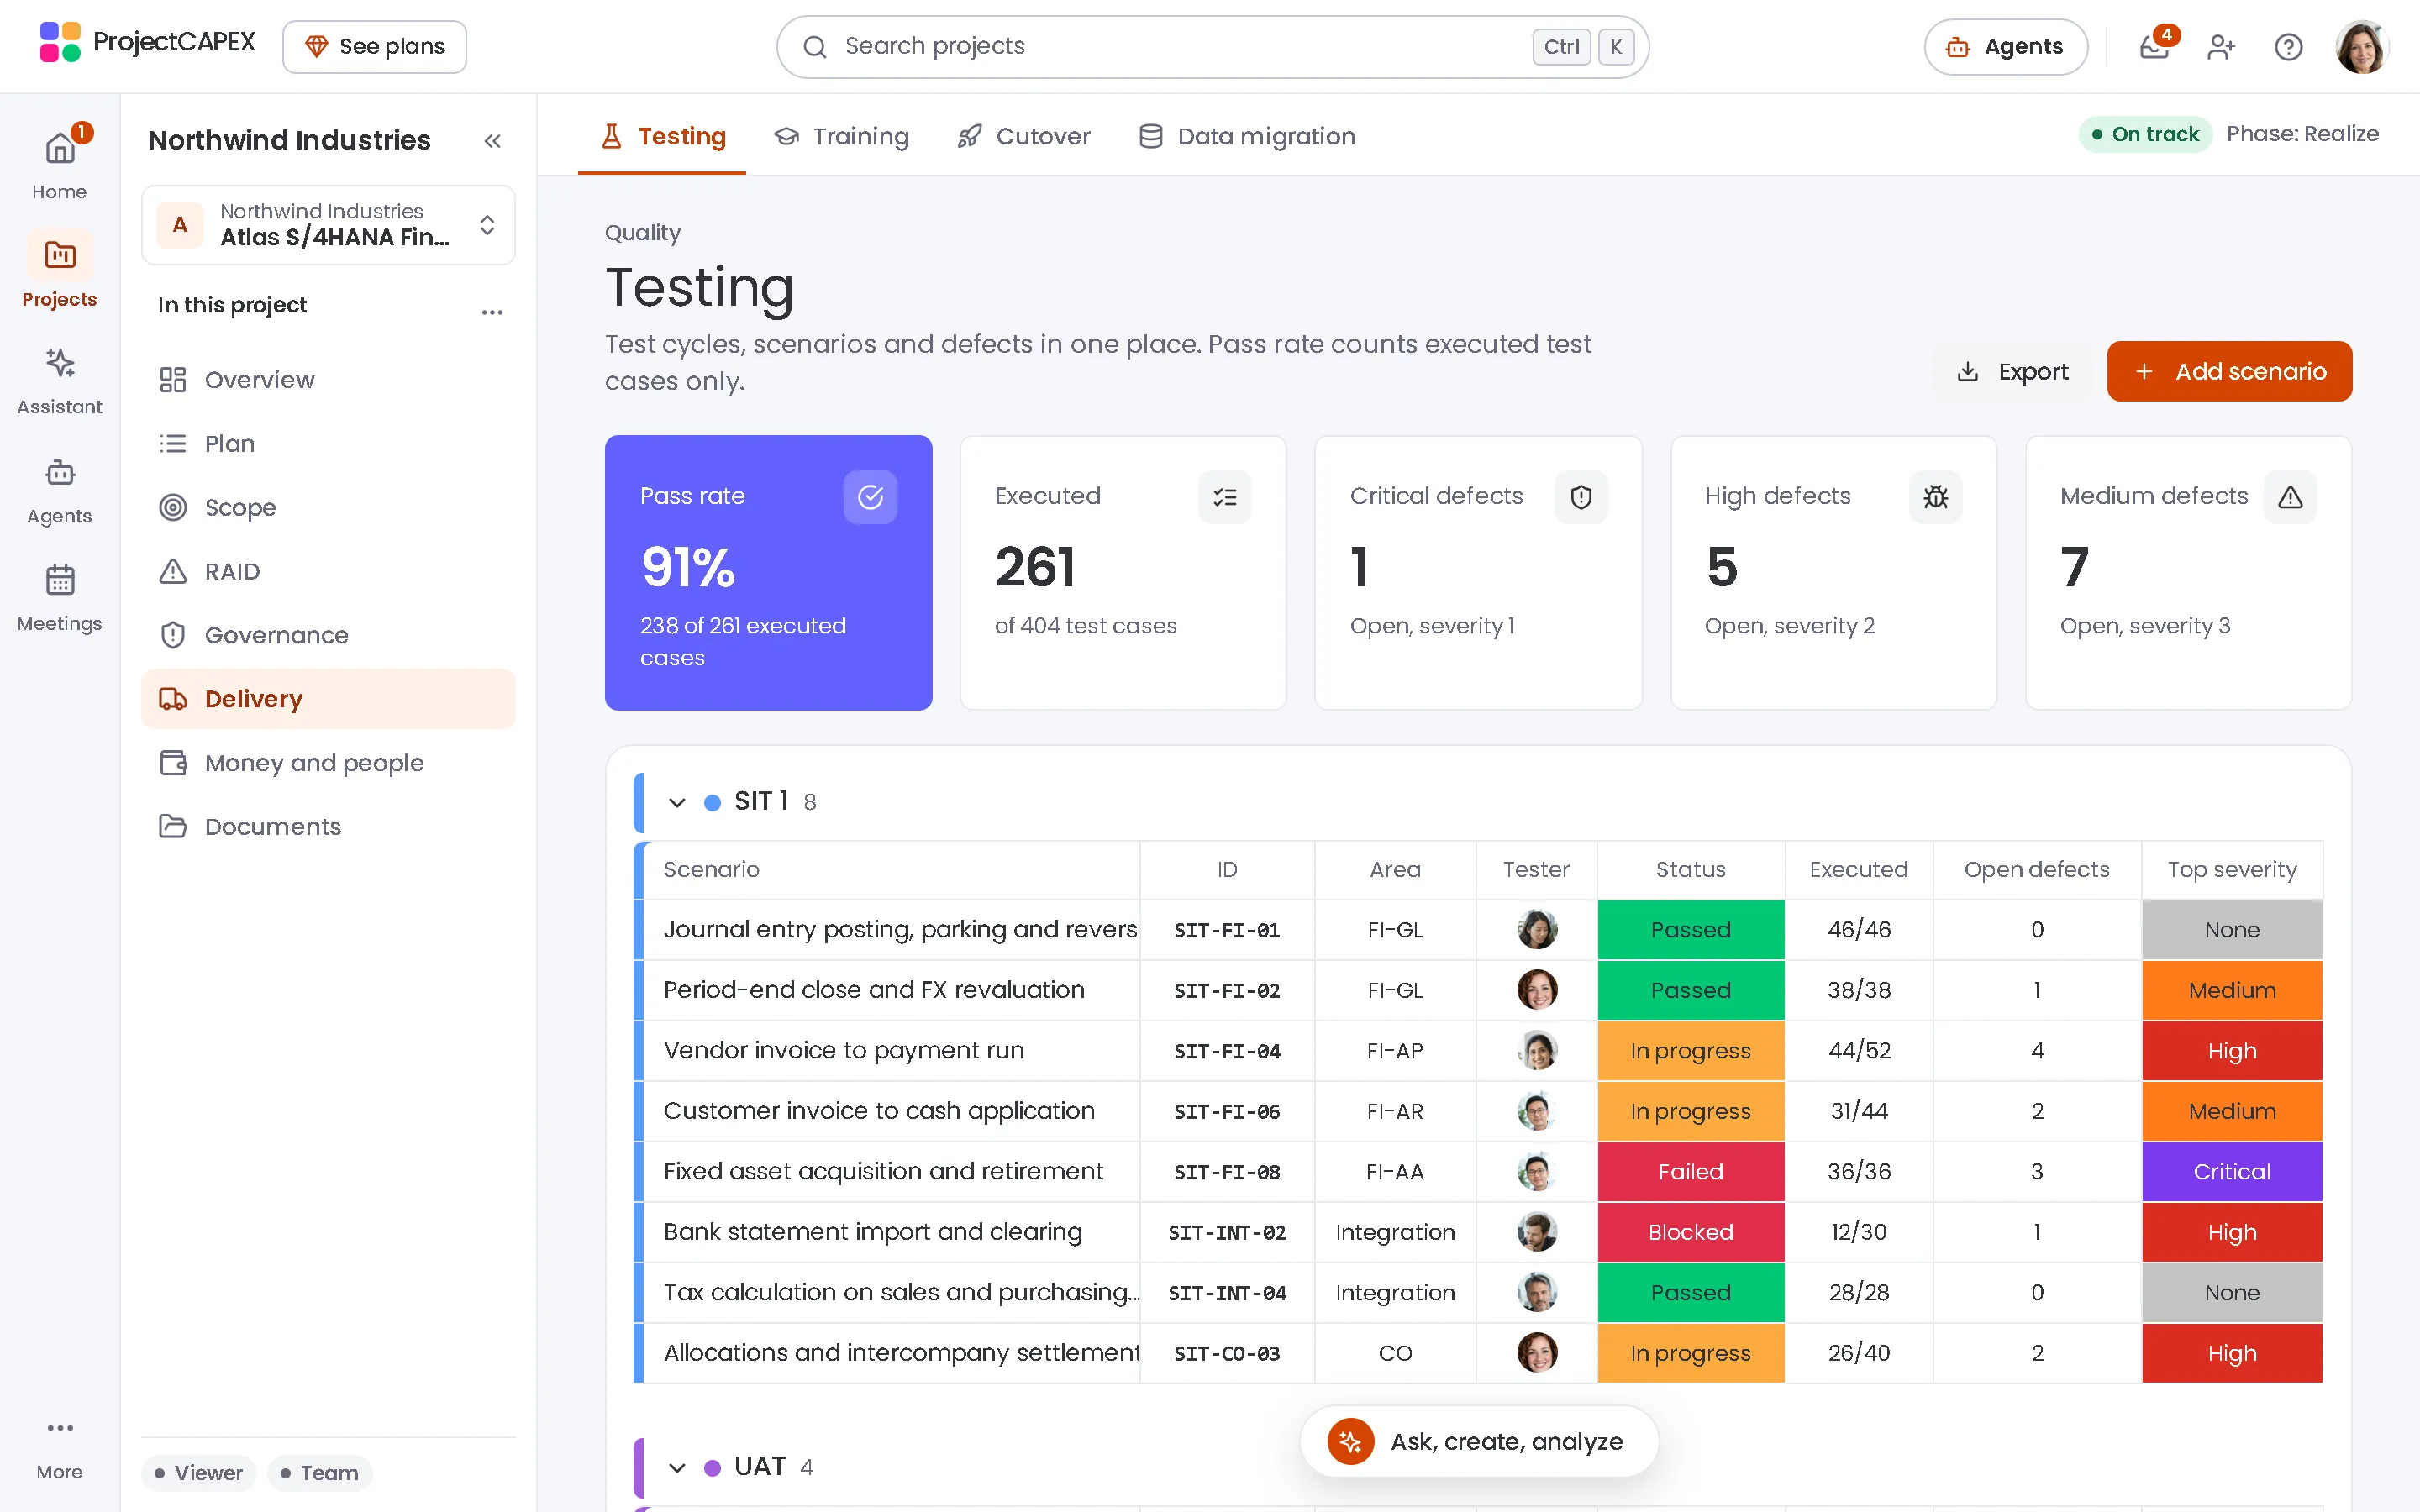This screenshot has width=2420, height=1512.
Task: Collapse the Northwind Industries sidebar
Action: tap(492, 140)
